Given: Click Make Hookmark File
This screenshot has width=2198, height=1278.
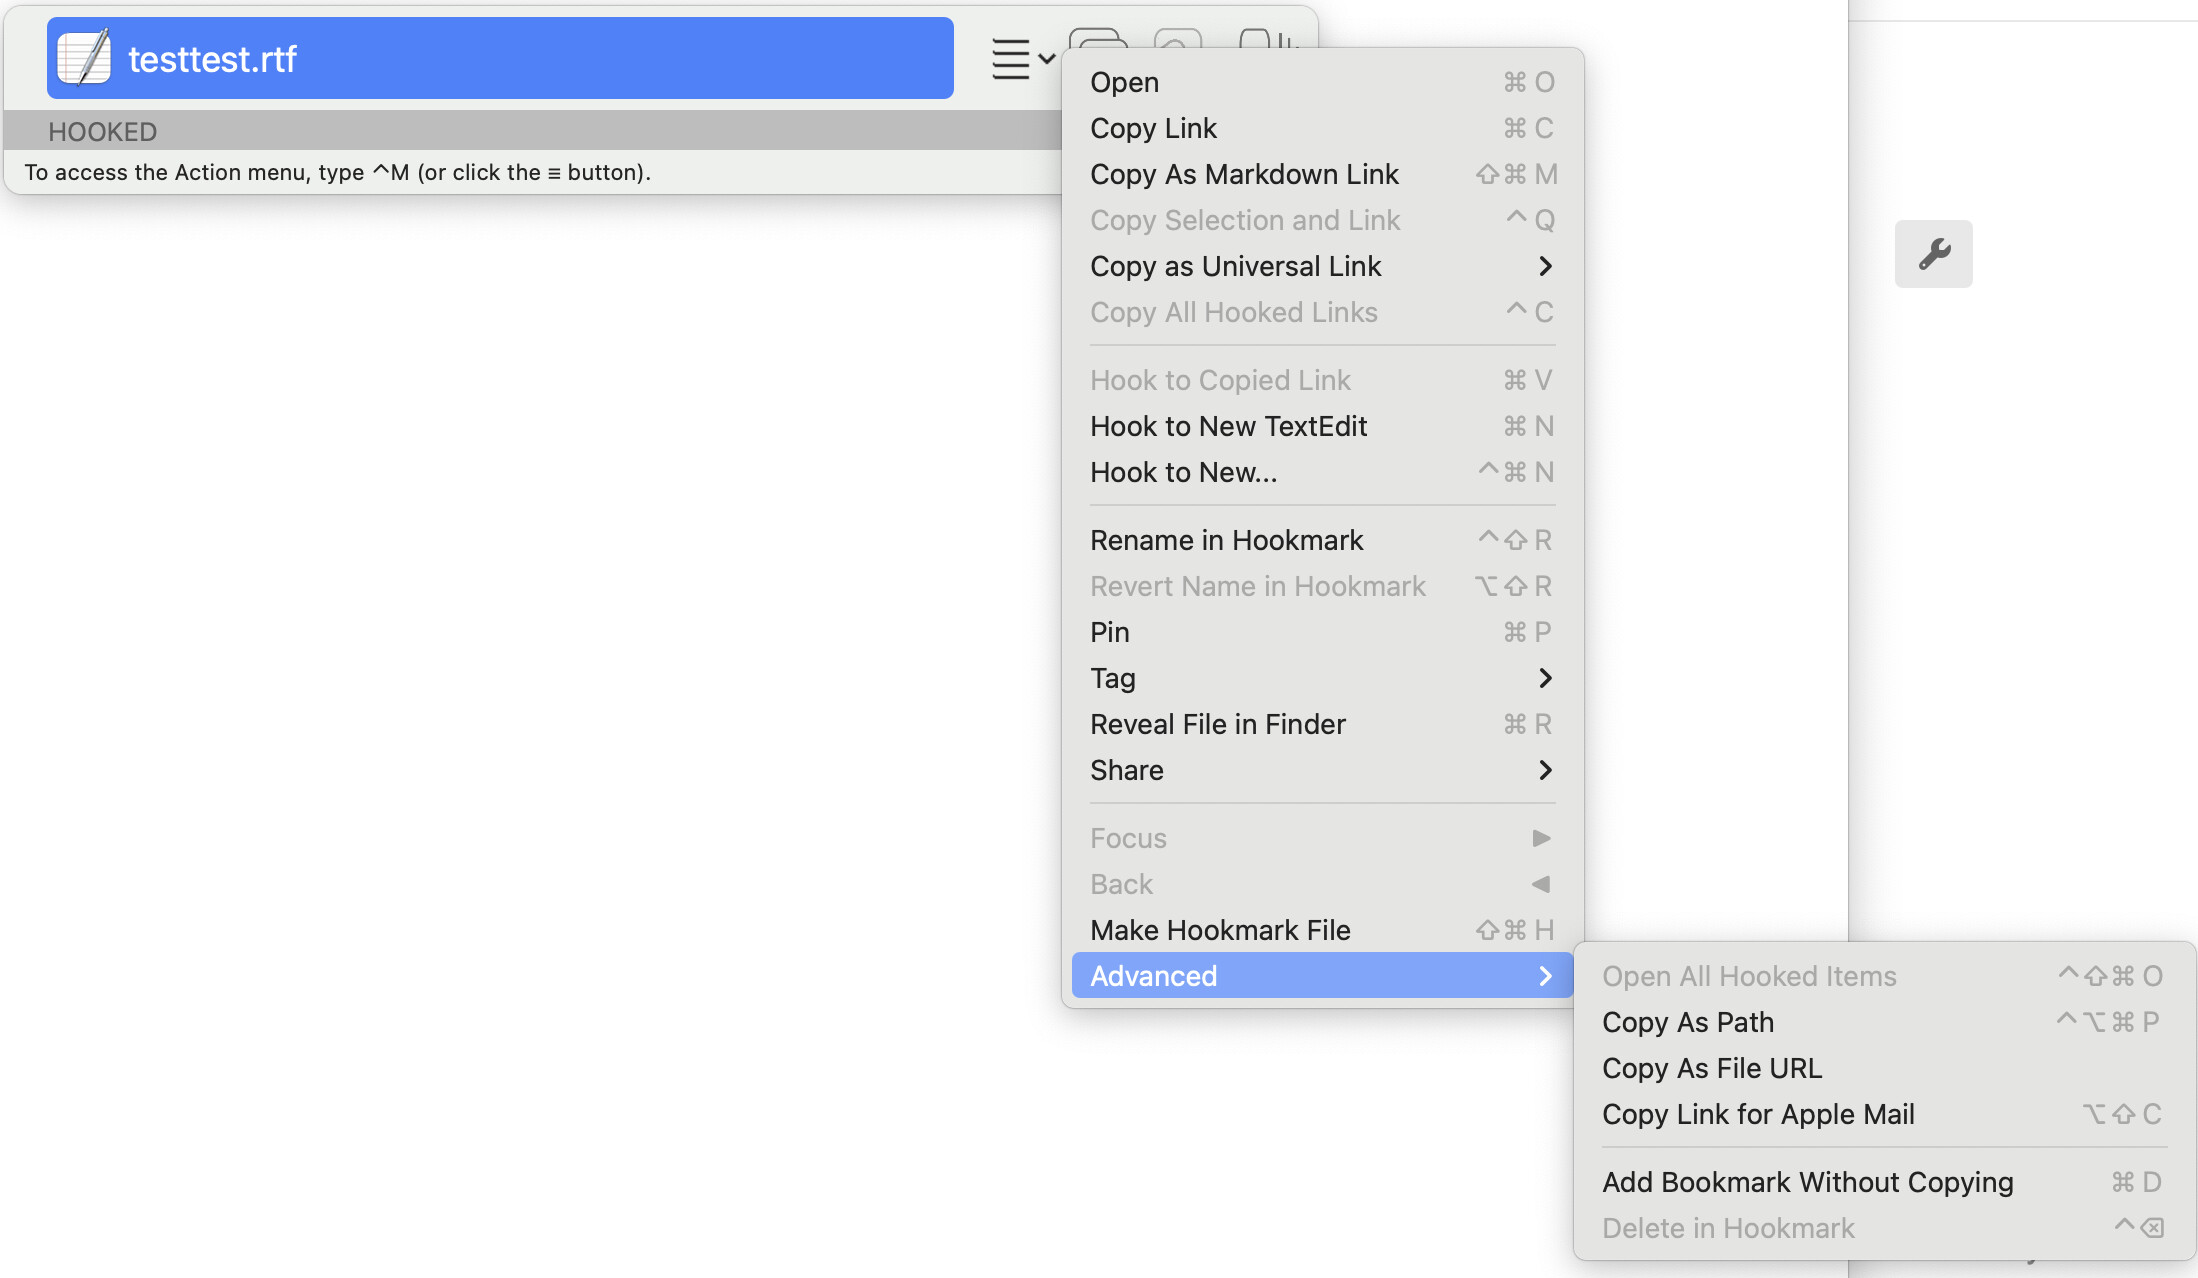Looking at the screenshot, I should pyautogui.click(x=1220, y=930).
